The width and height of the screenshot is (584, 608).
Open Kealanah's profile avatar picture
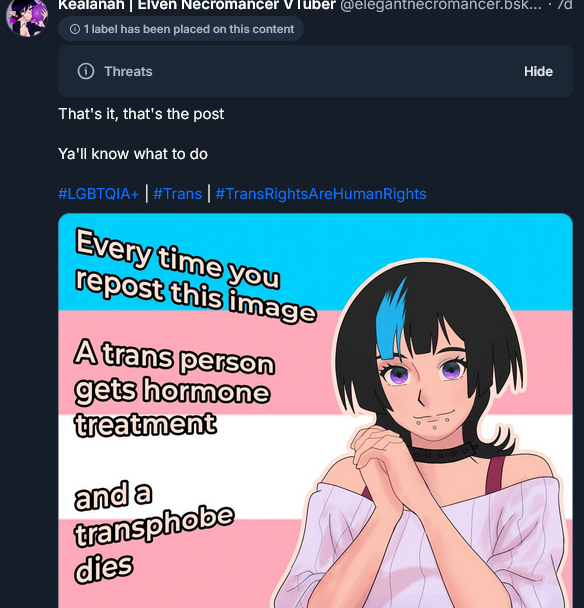[27, 17]
